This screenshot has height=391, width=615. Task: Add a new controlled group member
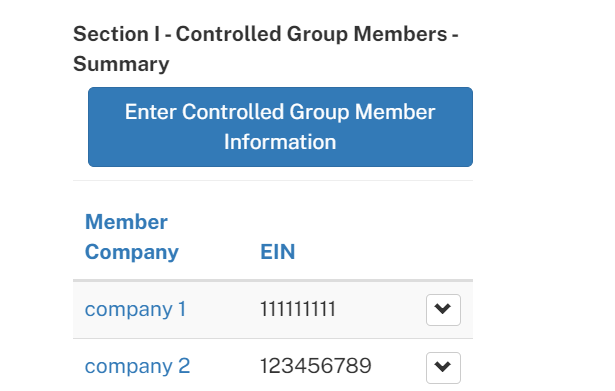point(280,127)
